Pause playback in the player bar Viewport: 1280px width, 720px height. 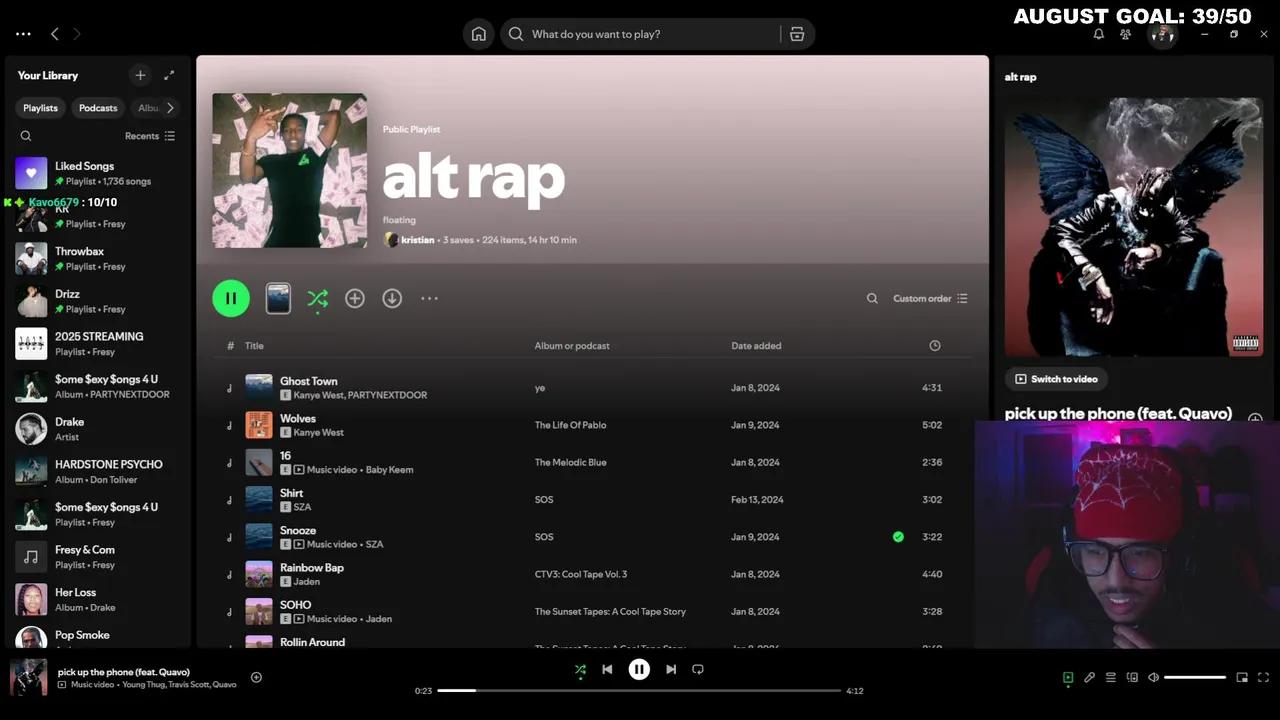pos(639,670)
